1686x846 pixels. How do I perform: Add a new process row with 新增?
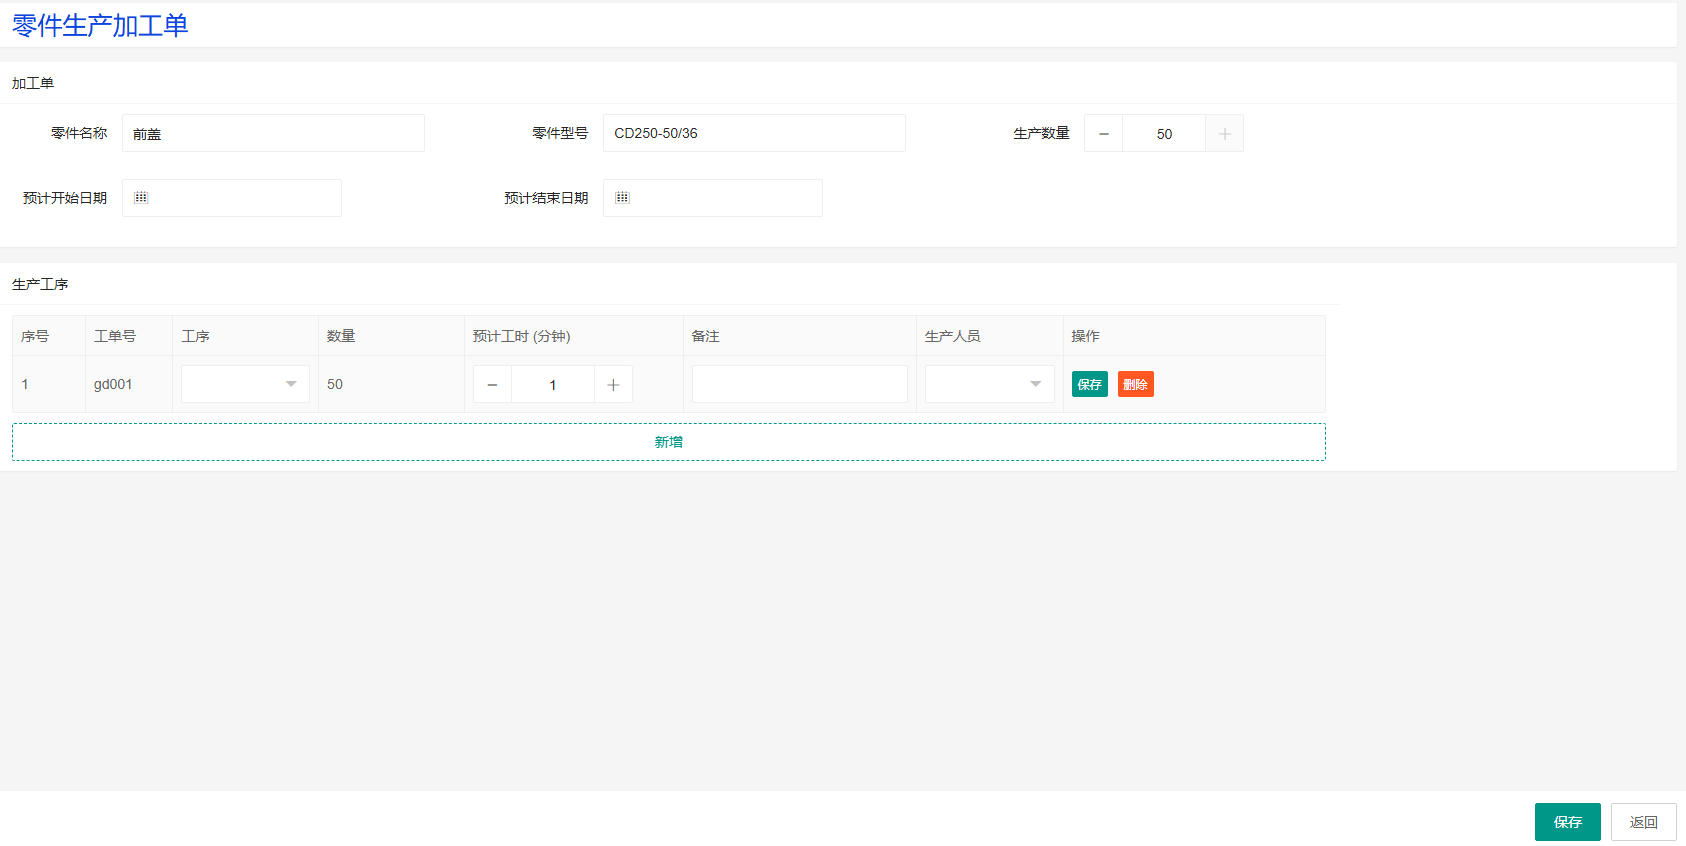669,442
